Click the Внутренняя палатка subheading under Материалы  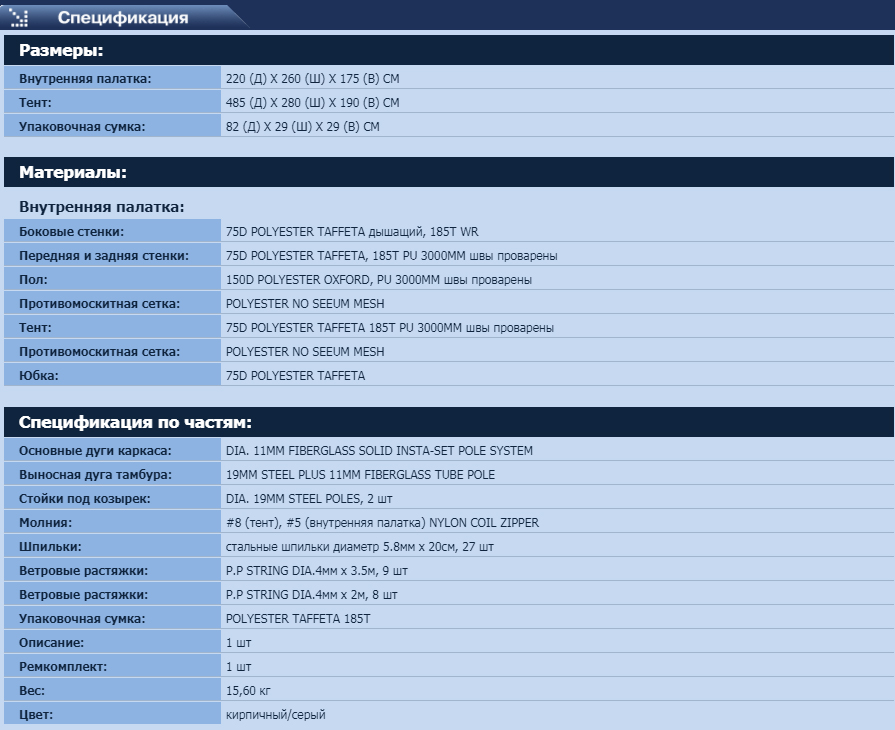pyautogui.click(x=102, y=207)
